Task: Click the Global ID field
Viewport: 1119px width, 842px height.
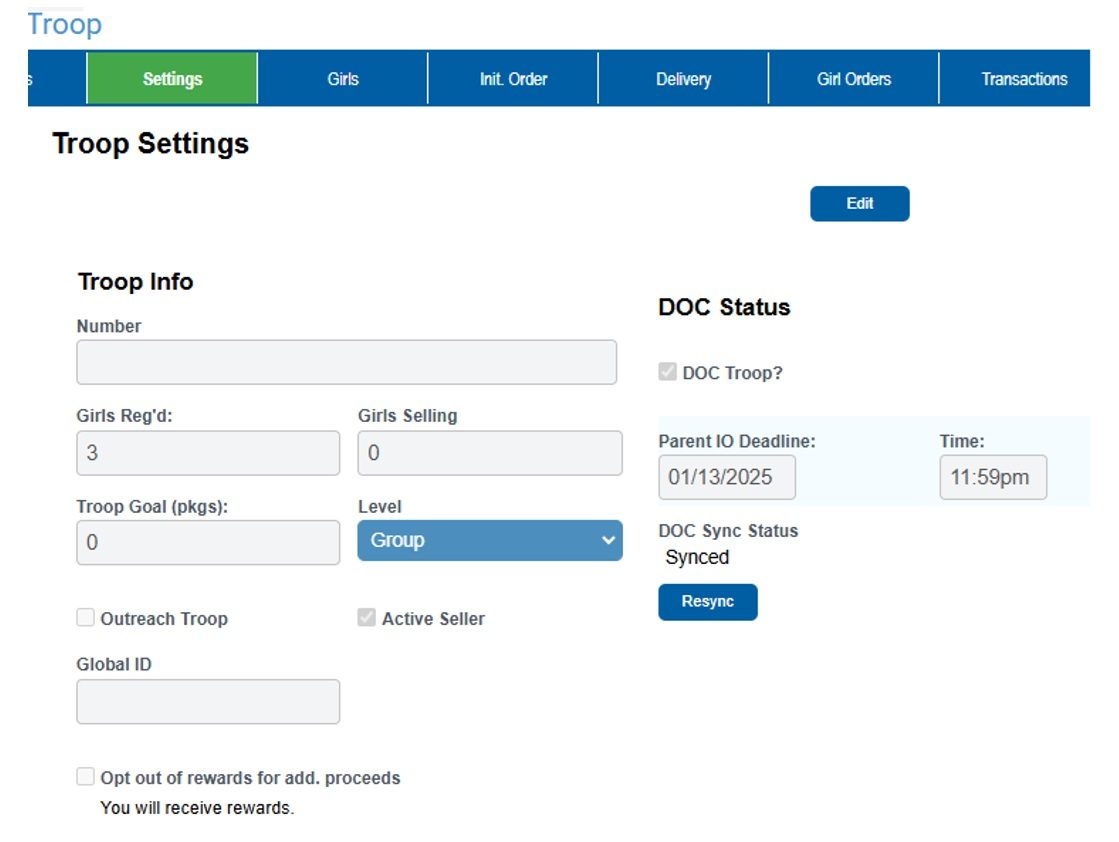Action: click(x=208, y=702)
